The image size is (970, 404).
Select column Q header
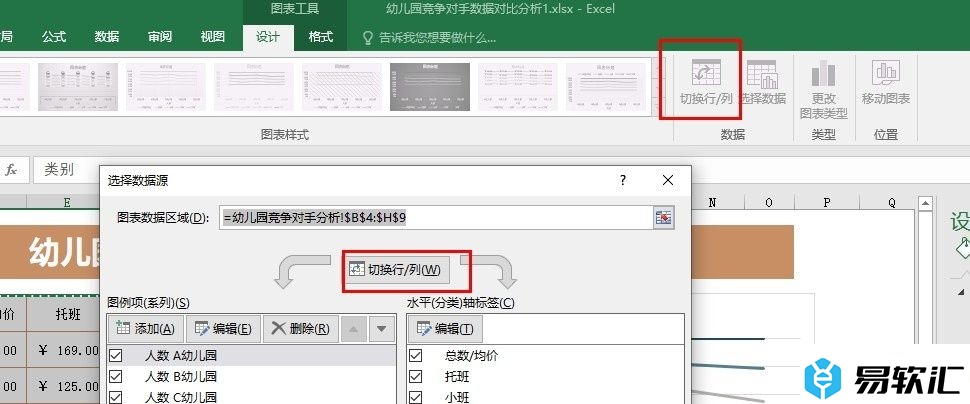coord(891,202)
